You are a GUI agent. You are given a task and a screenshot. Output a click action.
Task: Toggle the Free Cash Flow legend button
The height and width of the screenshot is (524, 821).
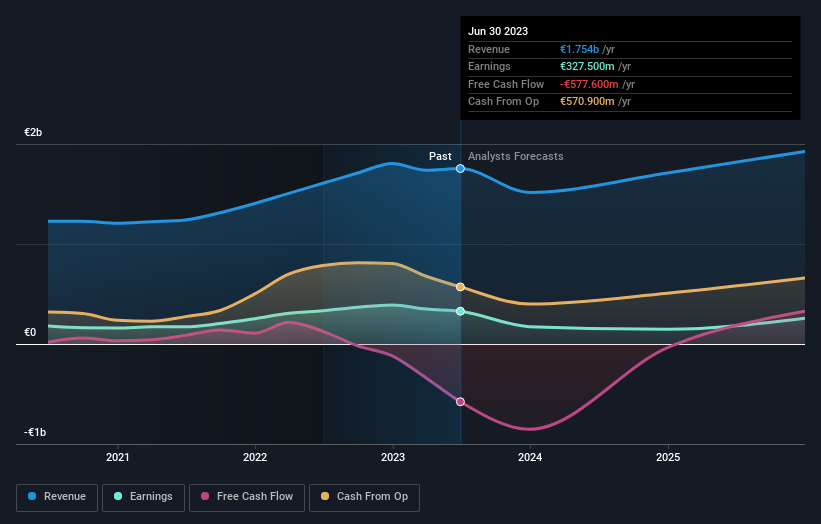click(247, 497)
